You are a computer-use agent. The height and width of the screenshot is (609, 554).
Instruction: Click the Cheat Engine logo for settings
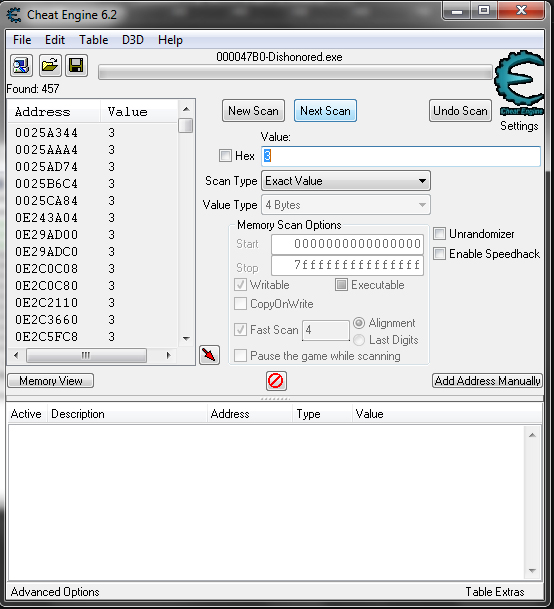click(519, 83)
